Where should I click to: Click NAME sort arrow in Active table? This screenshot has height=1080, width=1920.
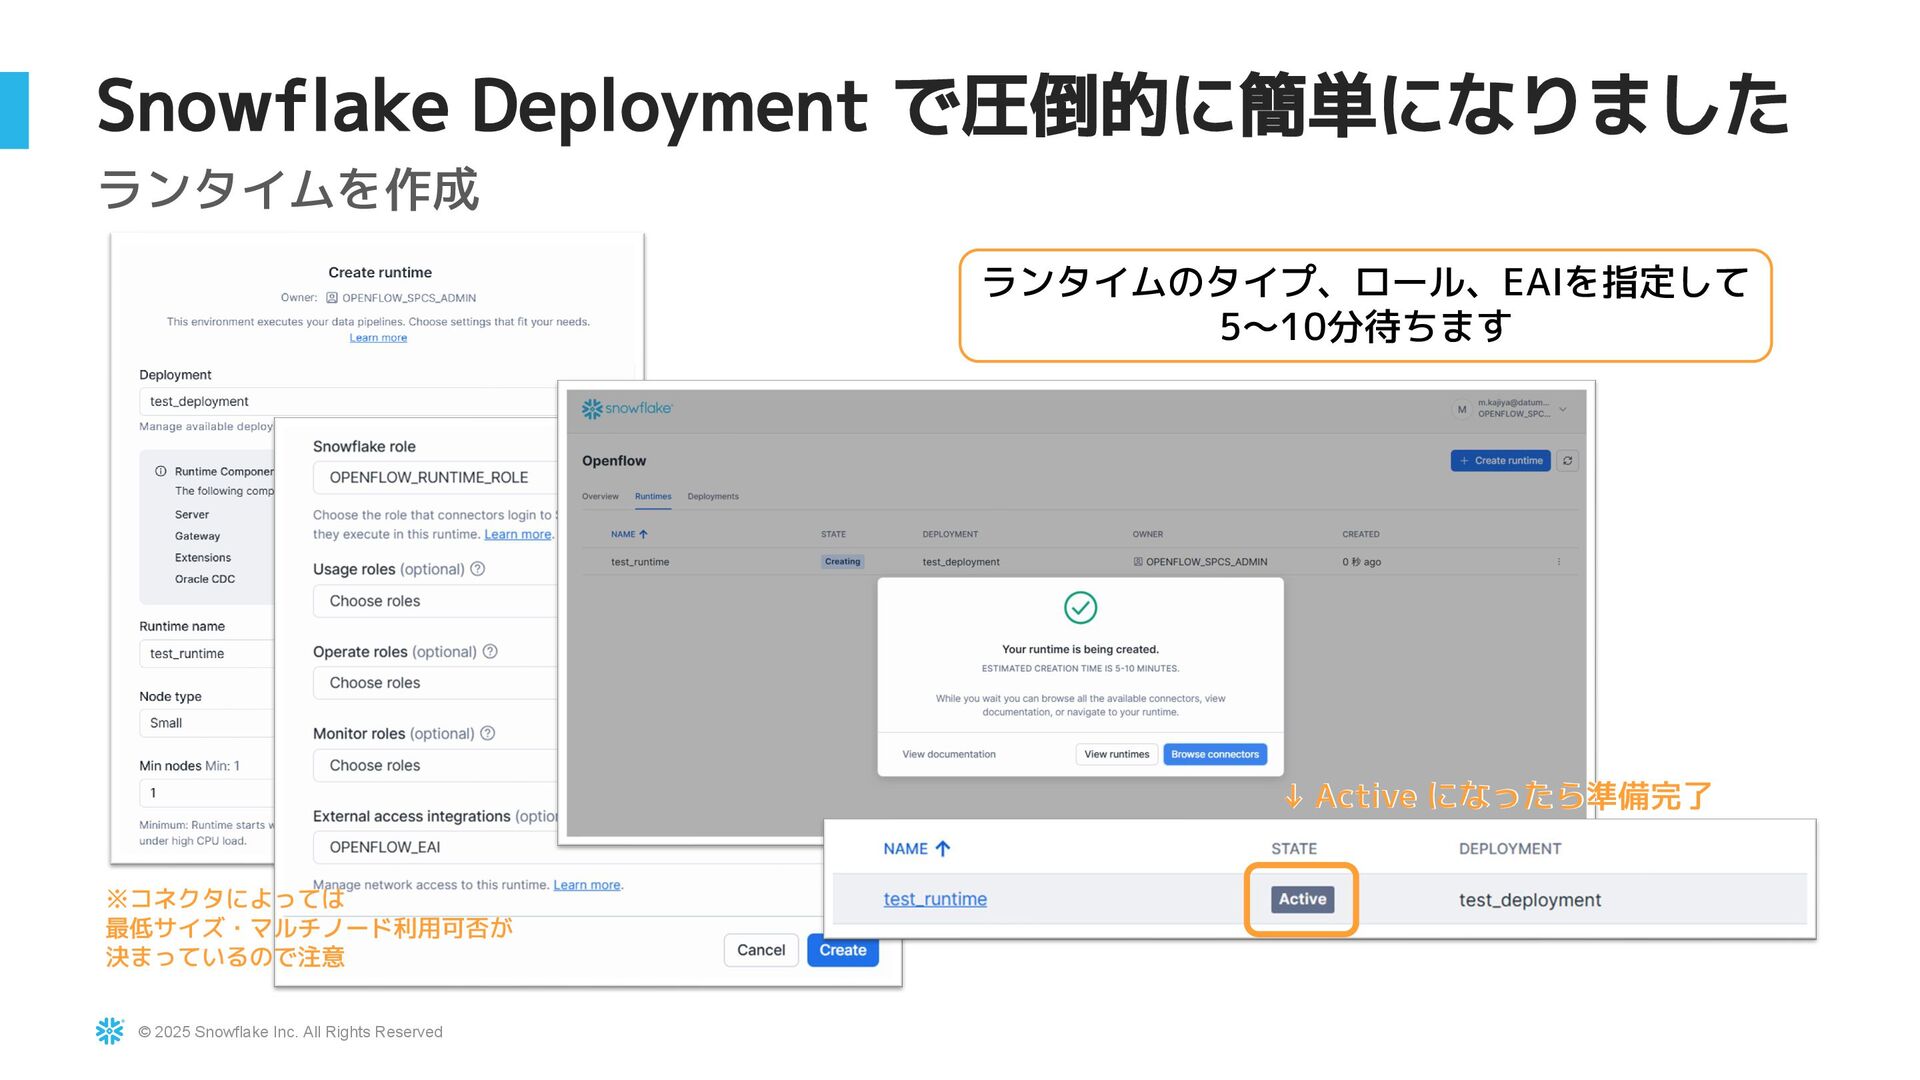pos(942,848)
